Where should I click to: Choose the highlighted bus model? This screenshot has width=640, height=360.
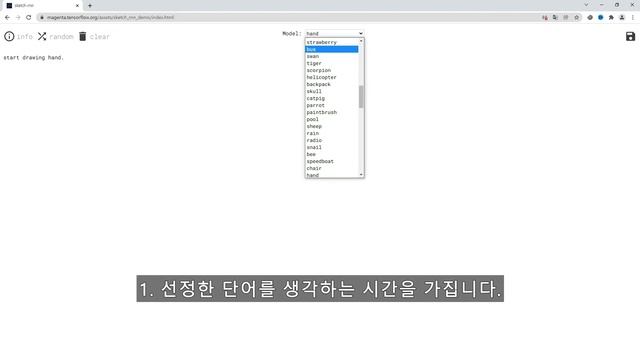332,49
